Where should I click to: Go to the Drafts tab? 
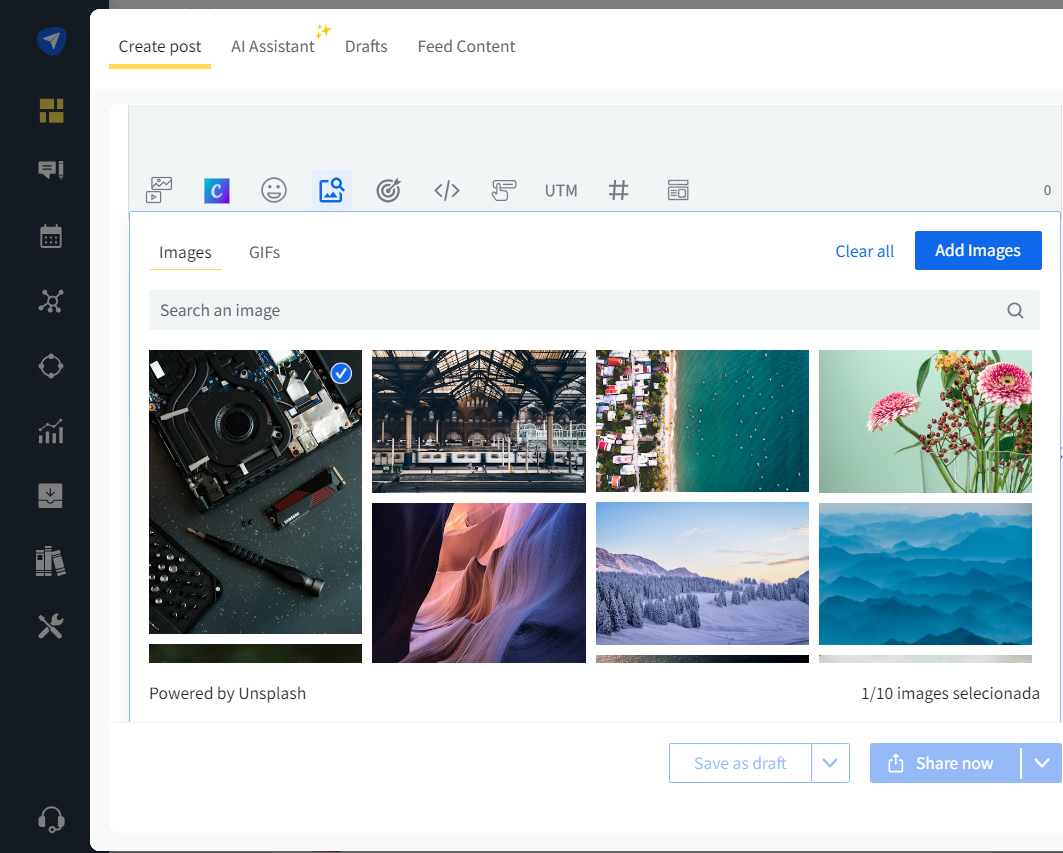[x=366, y=46]
